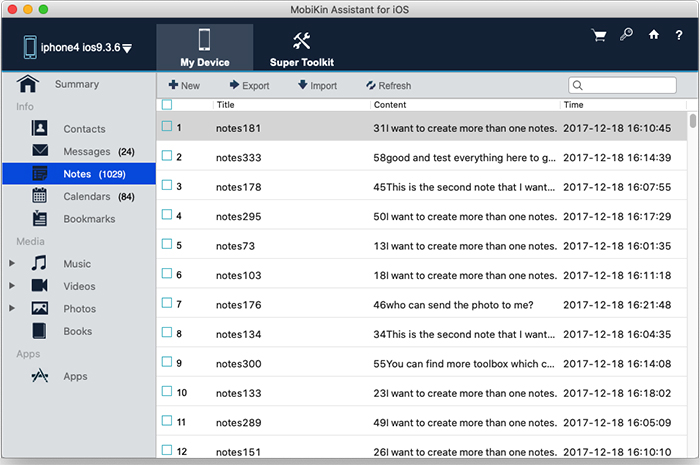Open Books label in sidebar
Screen dimensions: 700x465
[x=78, y=331]
